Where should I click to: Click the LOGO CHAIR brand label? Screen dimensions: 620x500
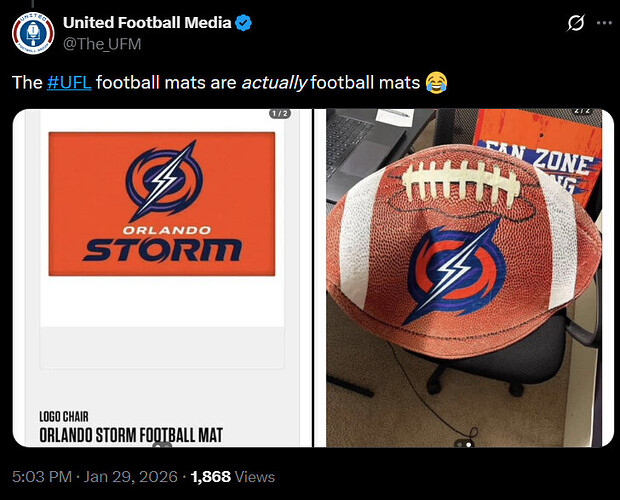pyautogui.click(x=64, y=417)
